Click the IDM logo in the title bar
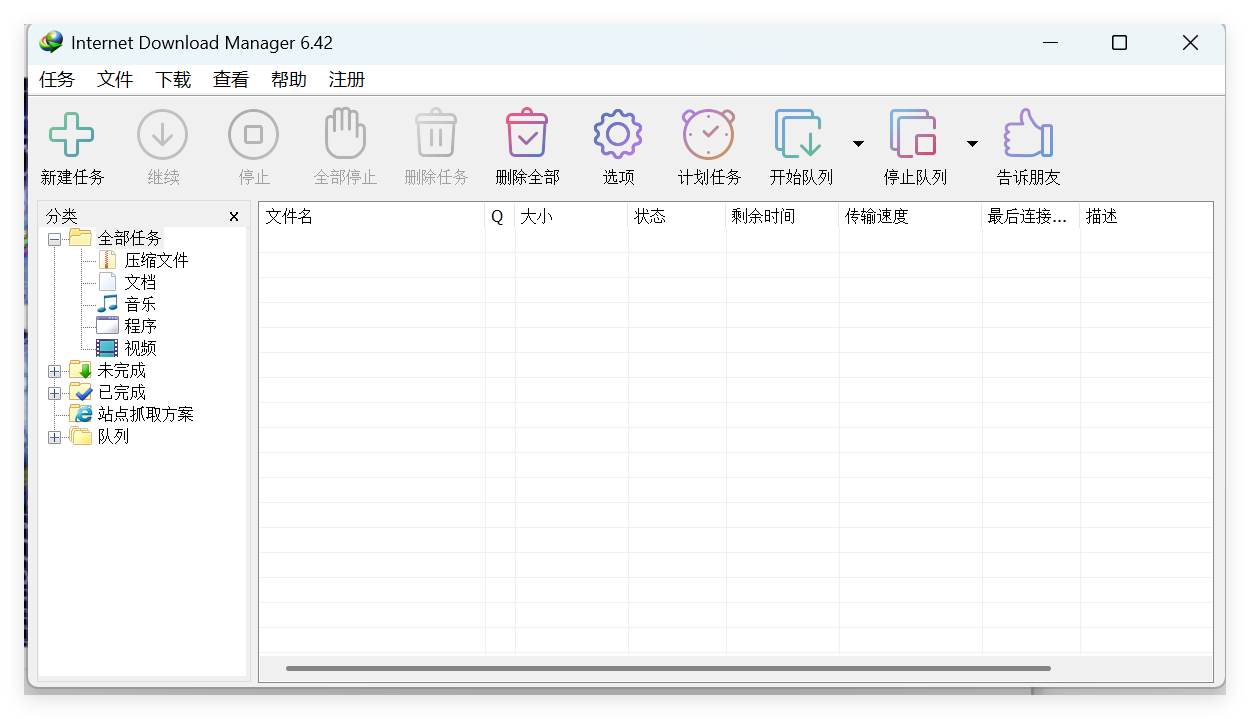The width and height of the screenshot is (1250, 719). (x=51, y=43)
